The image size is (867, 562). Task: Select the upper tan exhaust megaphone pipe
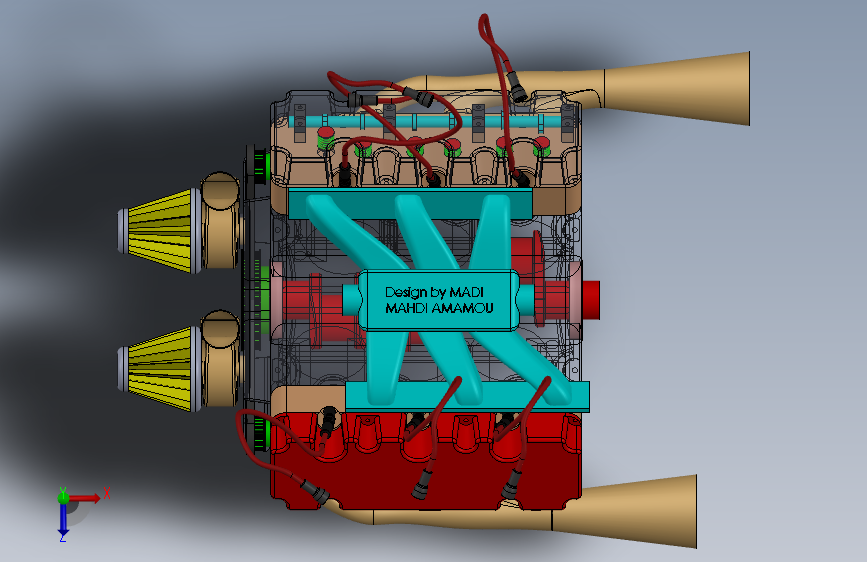tap(676, 89)
